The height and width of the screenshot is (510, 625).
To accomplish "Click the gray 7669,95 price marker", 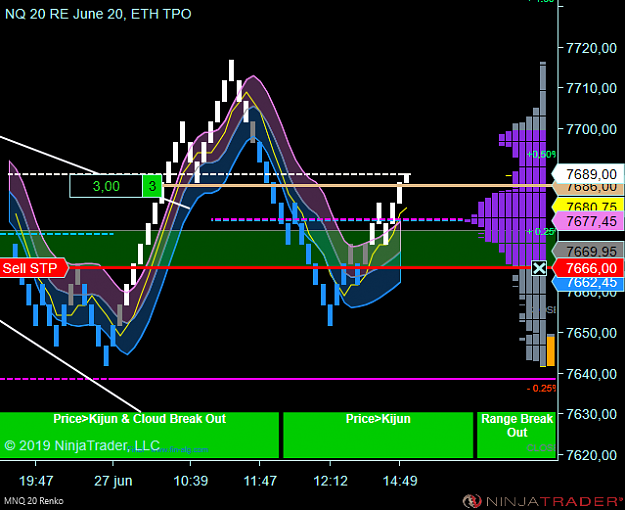I will (x=588, y=251).
